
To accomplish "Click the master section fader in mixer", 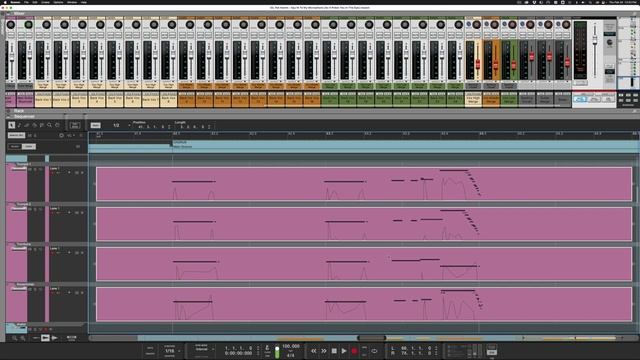I will click(595, 39).
